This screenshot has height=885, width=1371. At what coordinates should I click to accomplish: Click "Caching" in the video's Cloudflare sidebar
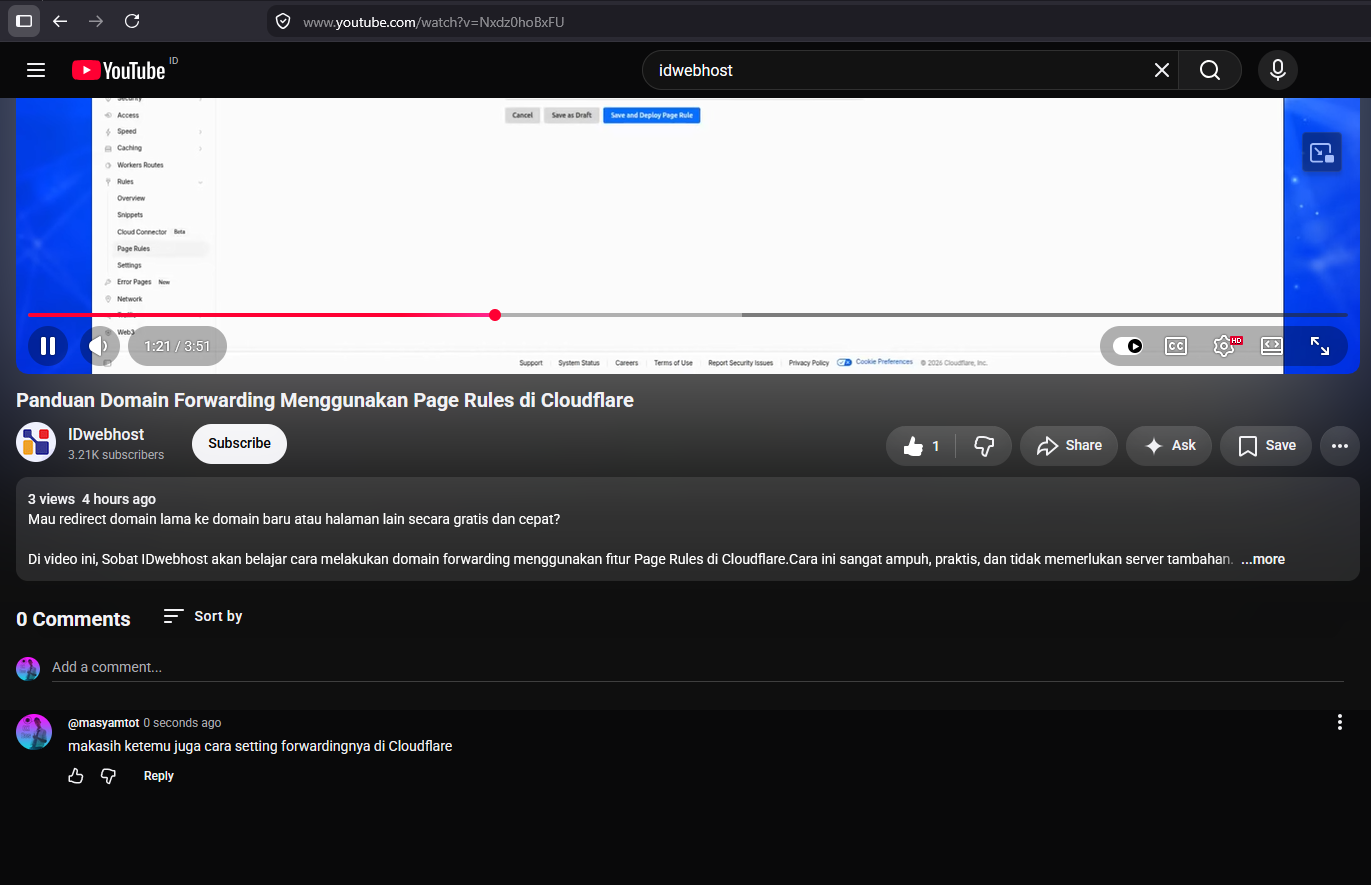click(129, 148)
